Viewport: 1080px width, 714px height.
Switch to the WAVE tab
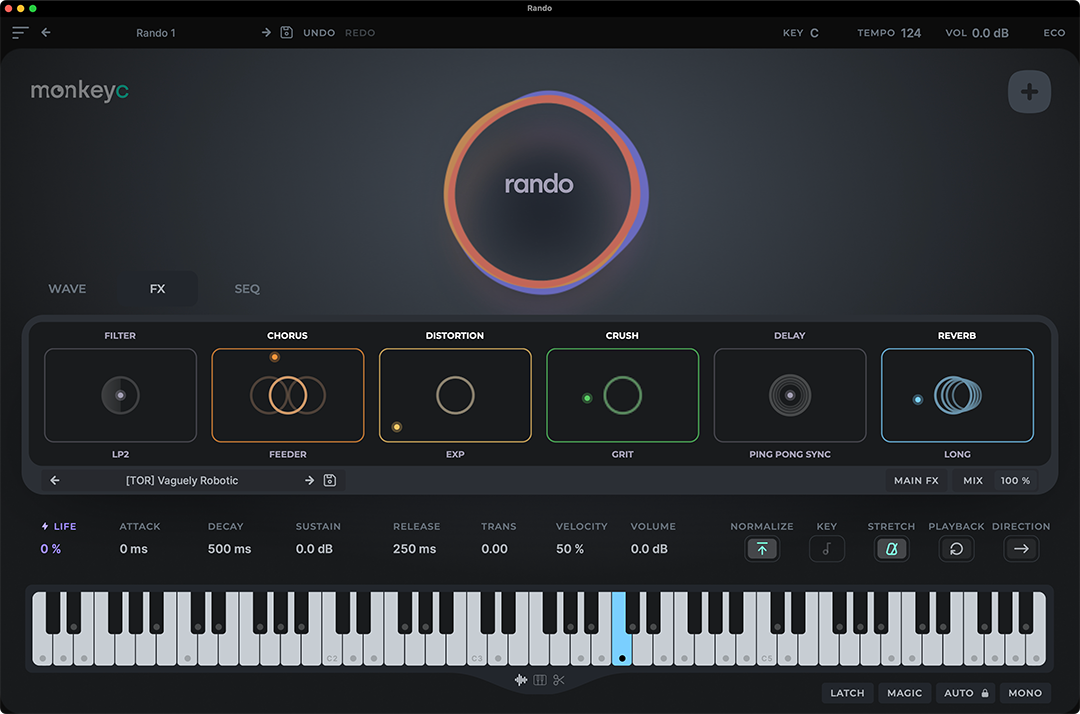pyautogui.click(x=67, y=289)
